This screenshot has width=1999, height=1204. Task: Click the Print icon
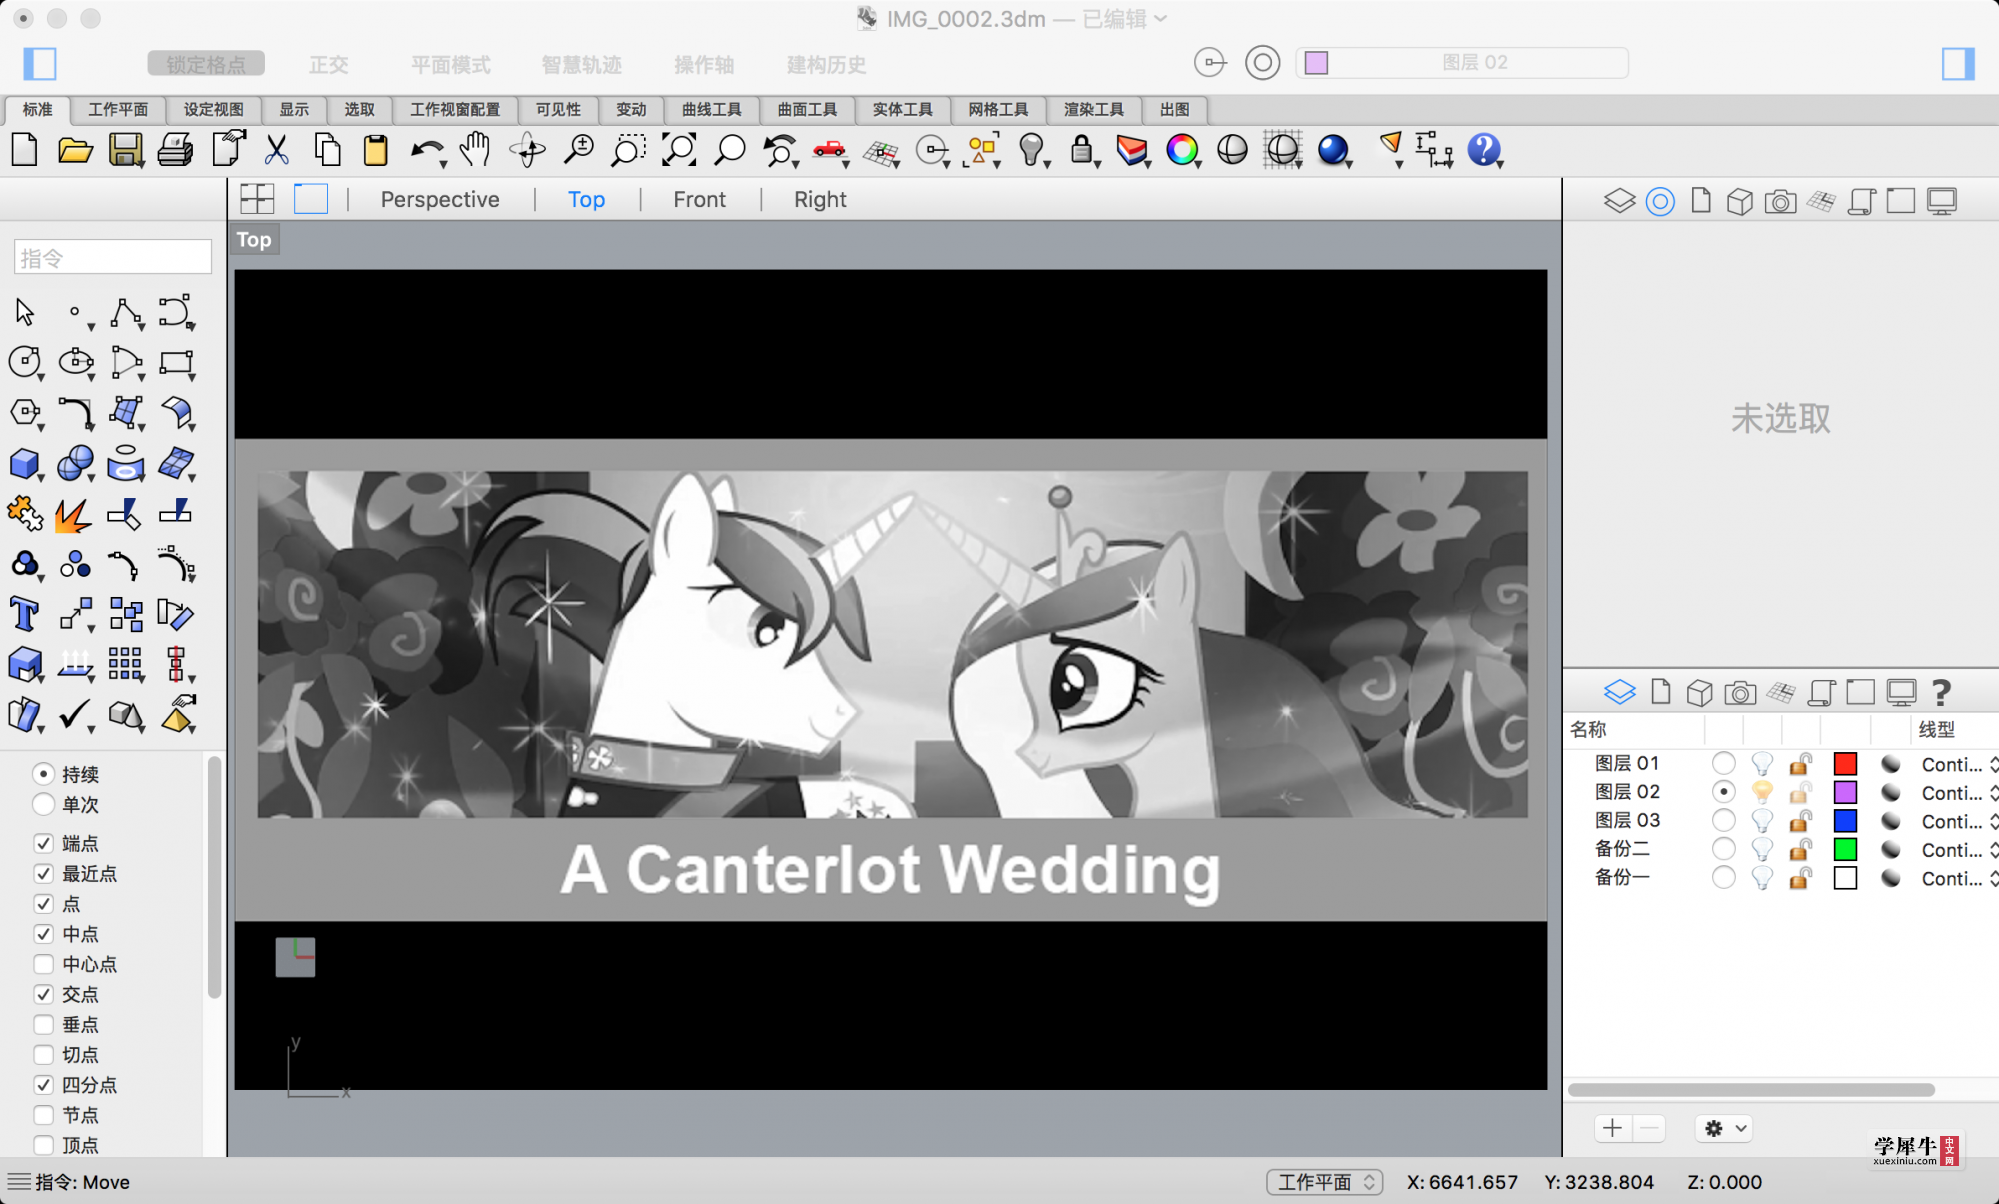pyautogui.click(x=175, y=150)
